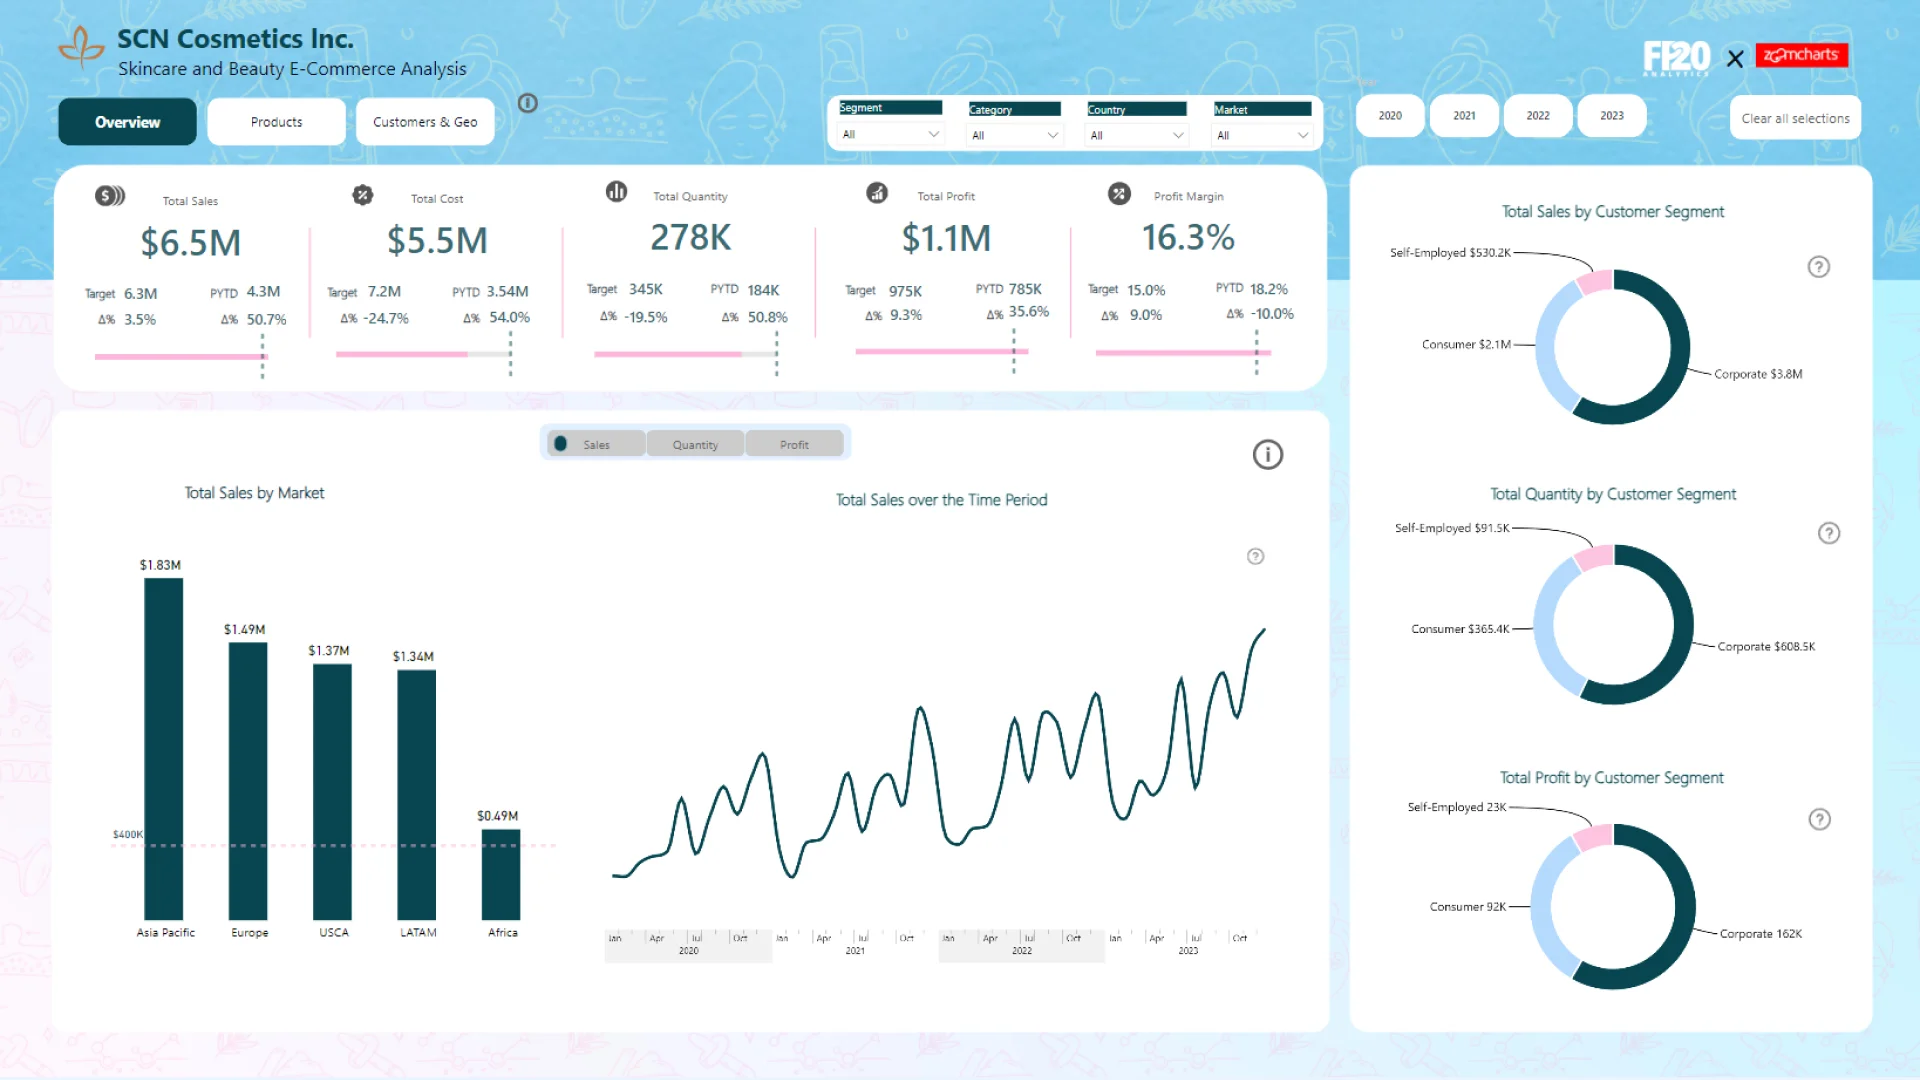Select the USCA sales bar

(x=332, y=792)
